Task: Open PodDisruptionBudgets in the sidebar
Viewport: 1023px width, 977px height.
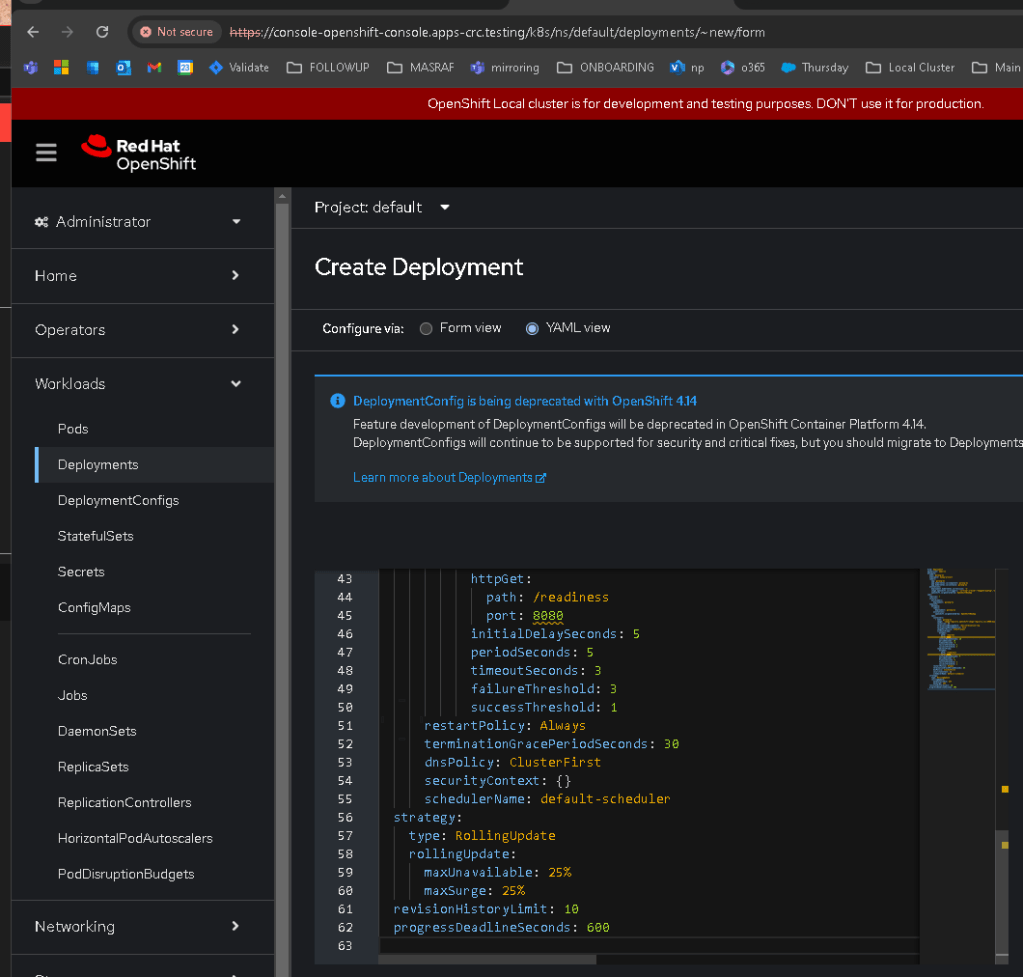Action: click(x=126, y=875)
